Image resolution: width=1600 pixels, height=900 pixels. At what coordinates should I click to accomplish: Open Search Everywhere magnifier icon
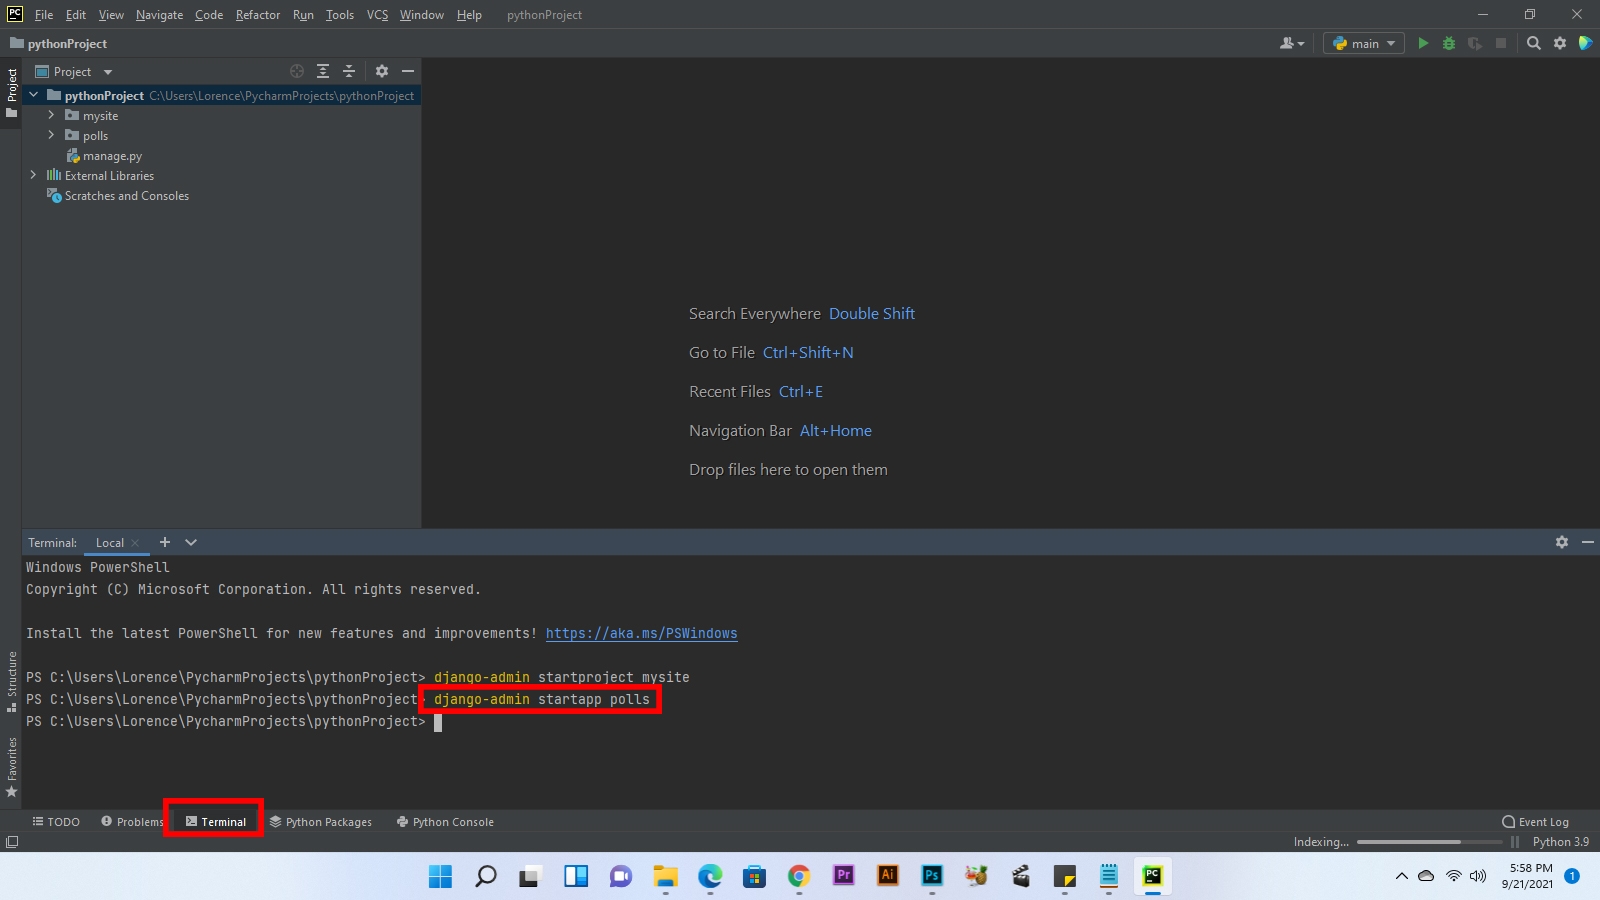[x=1533, y=43]
